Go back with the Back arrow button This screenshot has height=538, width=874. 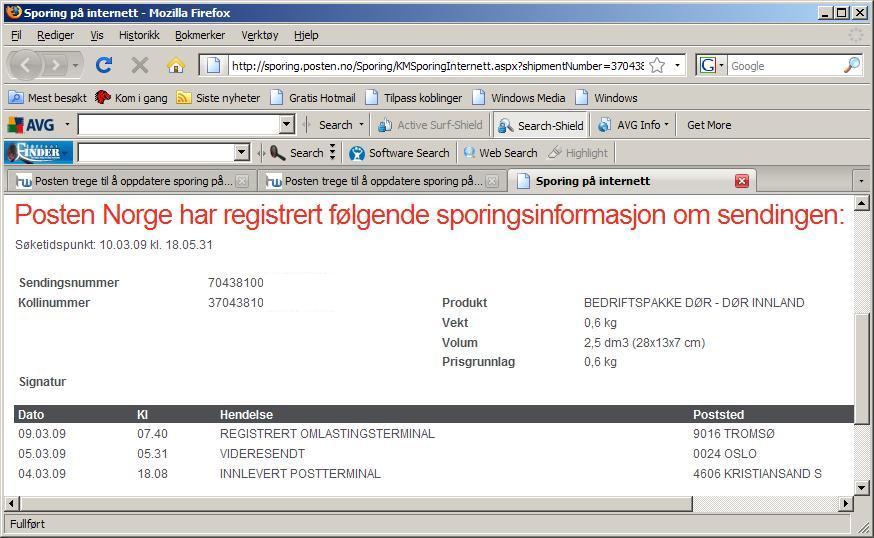25,65
